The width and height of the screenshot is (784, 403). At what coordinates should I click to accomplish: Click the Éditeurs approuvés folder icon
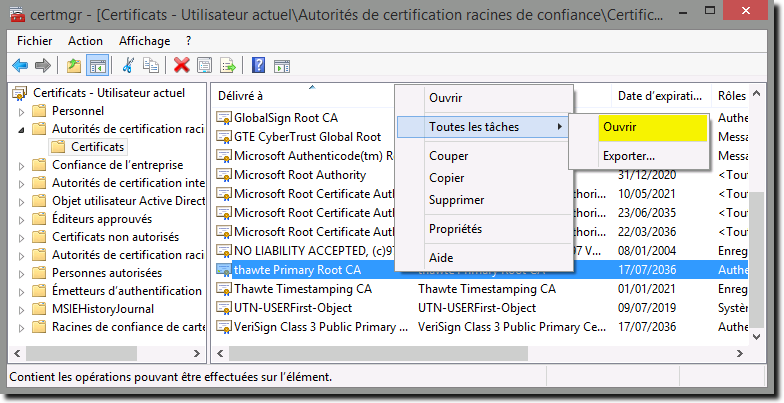point(39,218)
